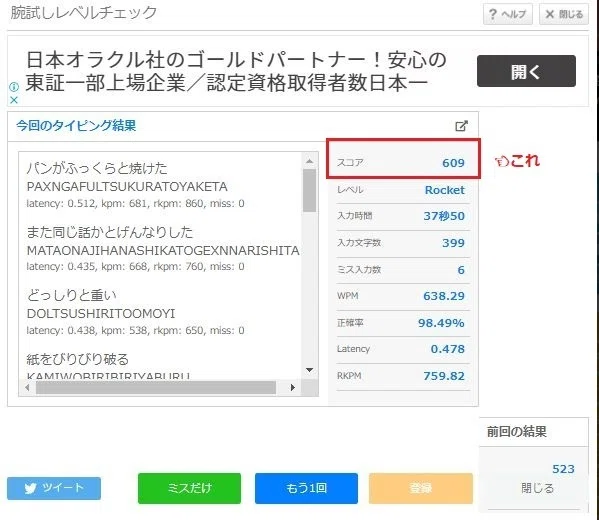Click the input time 37秒50
The image size is (599, 520).
(444, 216)
